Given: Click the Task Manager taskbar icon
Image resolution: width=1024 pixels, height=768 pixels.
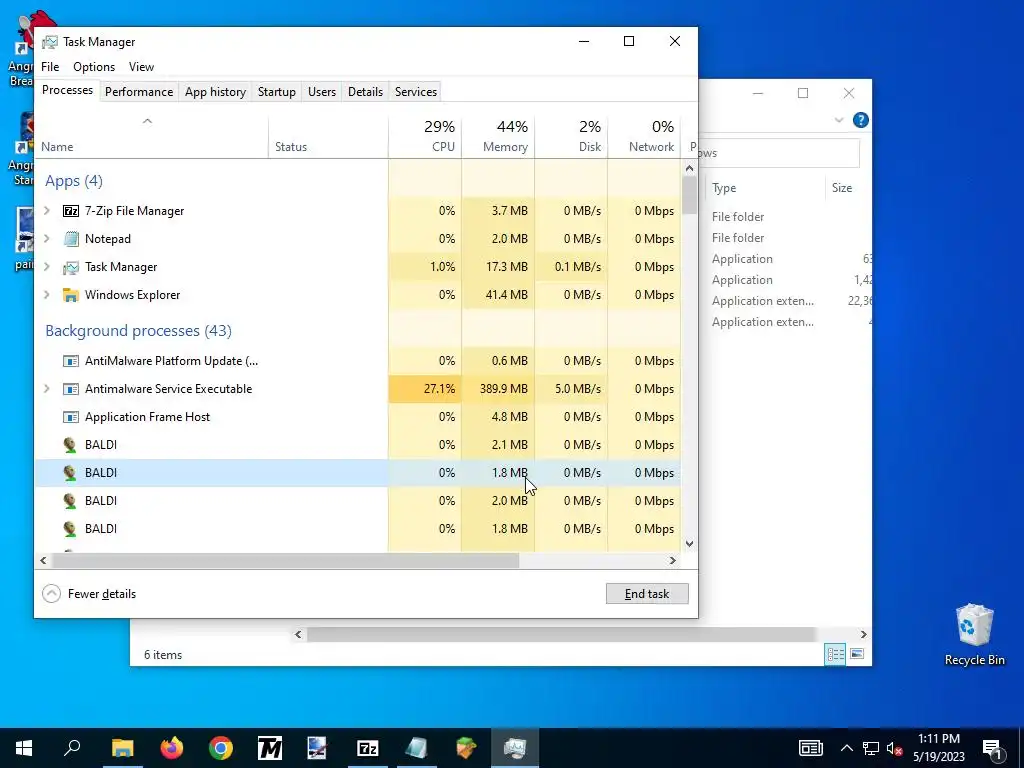Looking at the screenshot, I should pos(515,748).
